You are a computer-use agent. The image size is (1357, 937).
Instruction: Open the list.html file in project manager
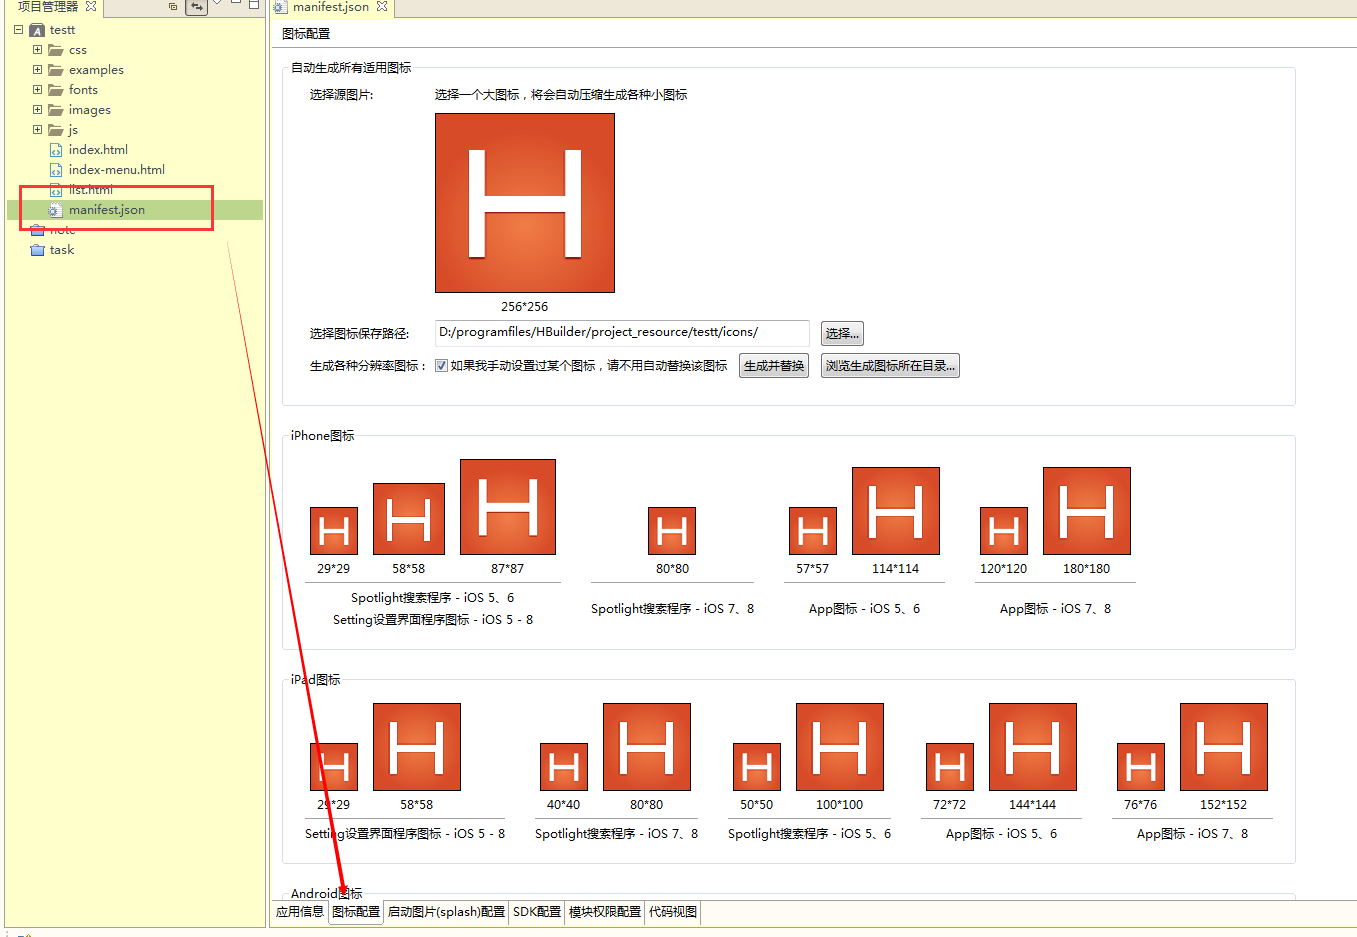(56, 189)
